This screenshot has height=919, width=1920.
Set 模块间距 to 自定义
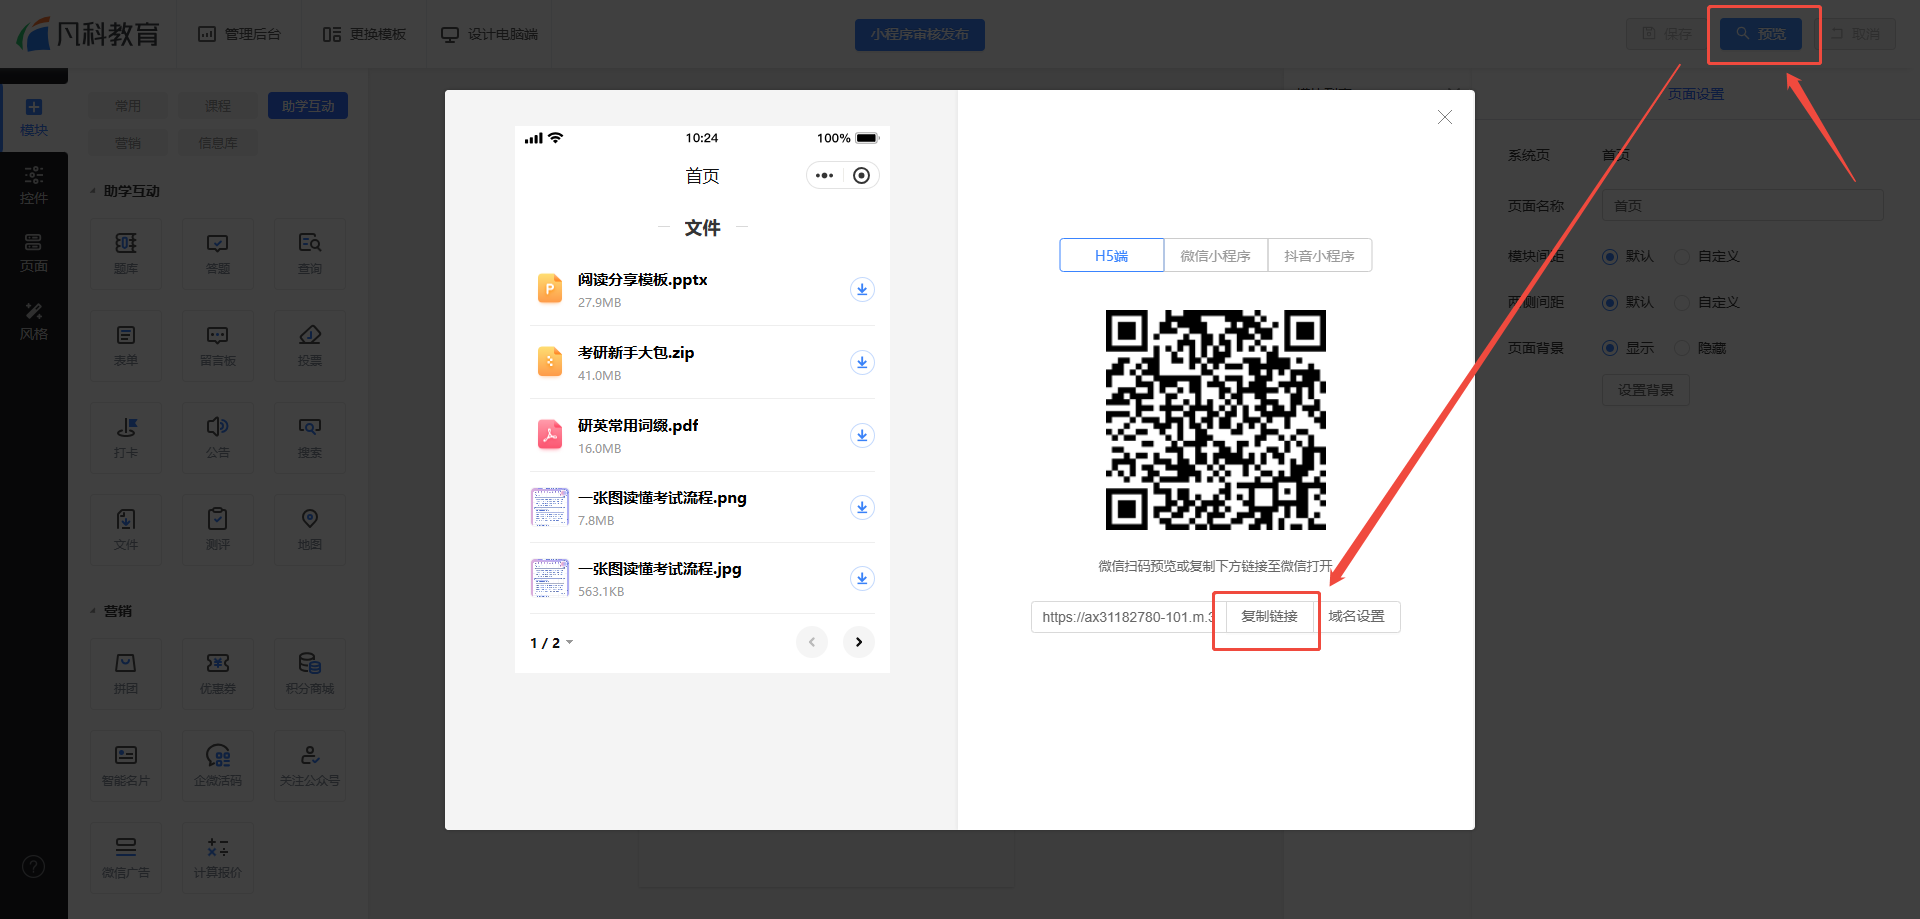[x=1707, y=257]
